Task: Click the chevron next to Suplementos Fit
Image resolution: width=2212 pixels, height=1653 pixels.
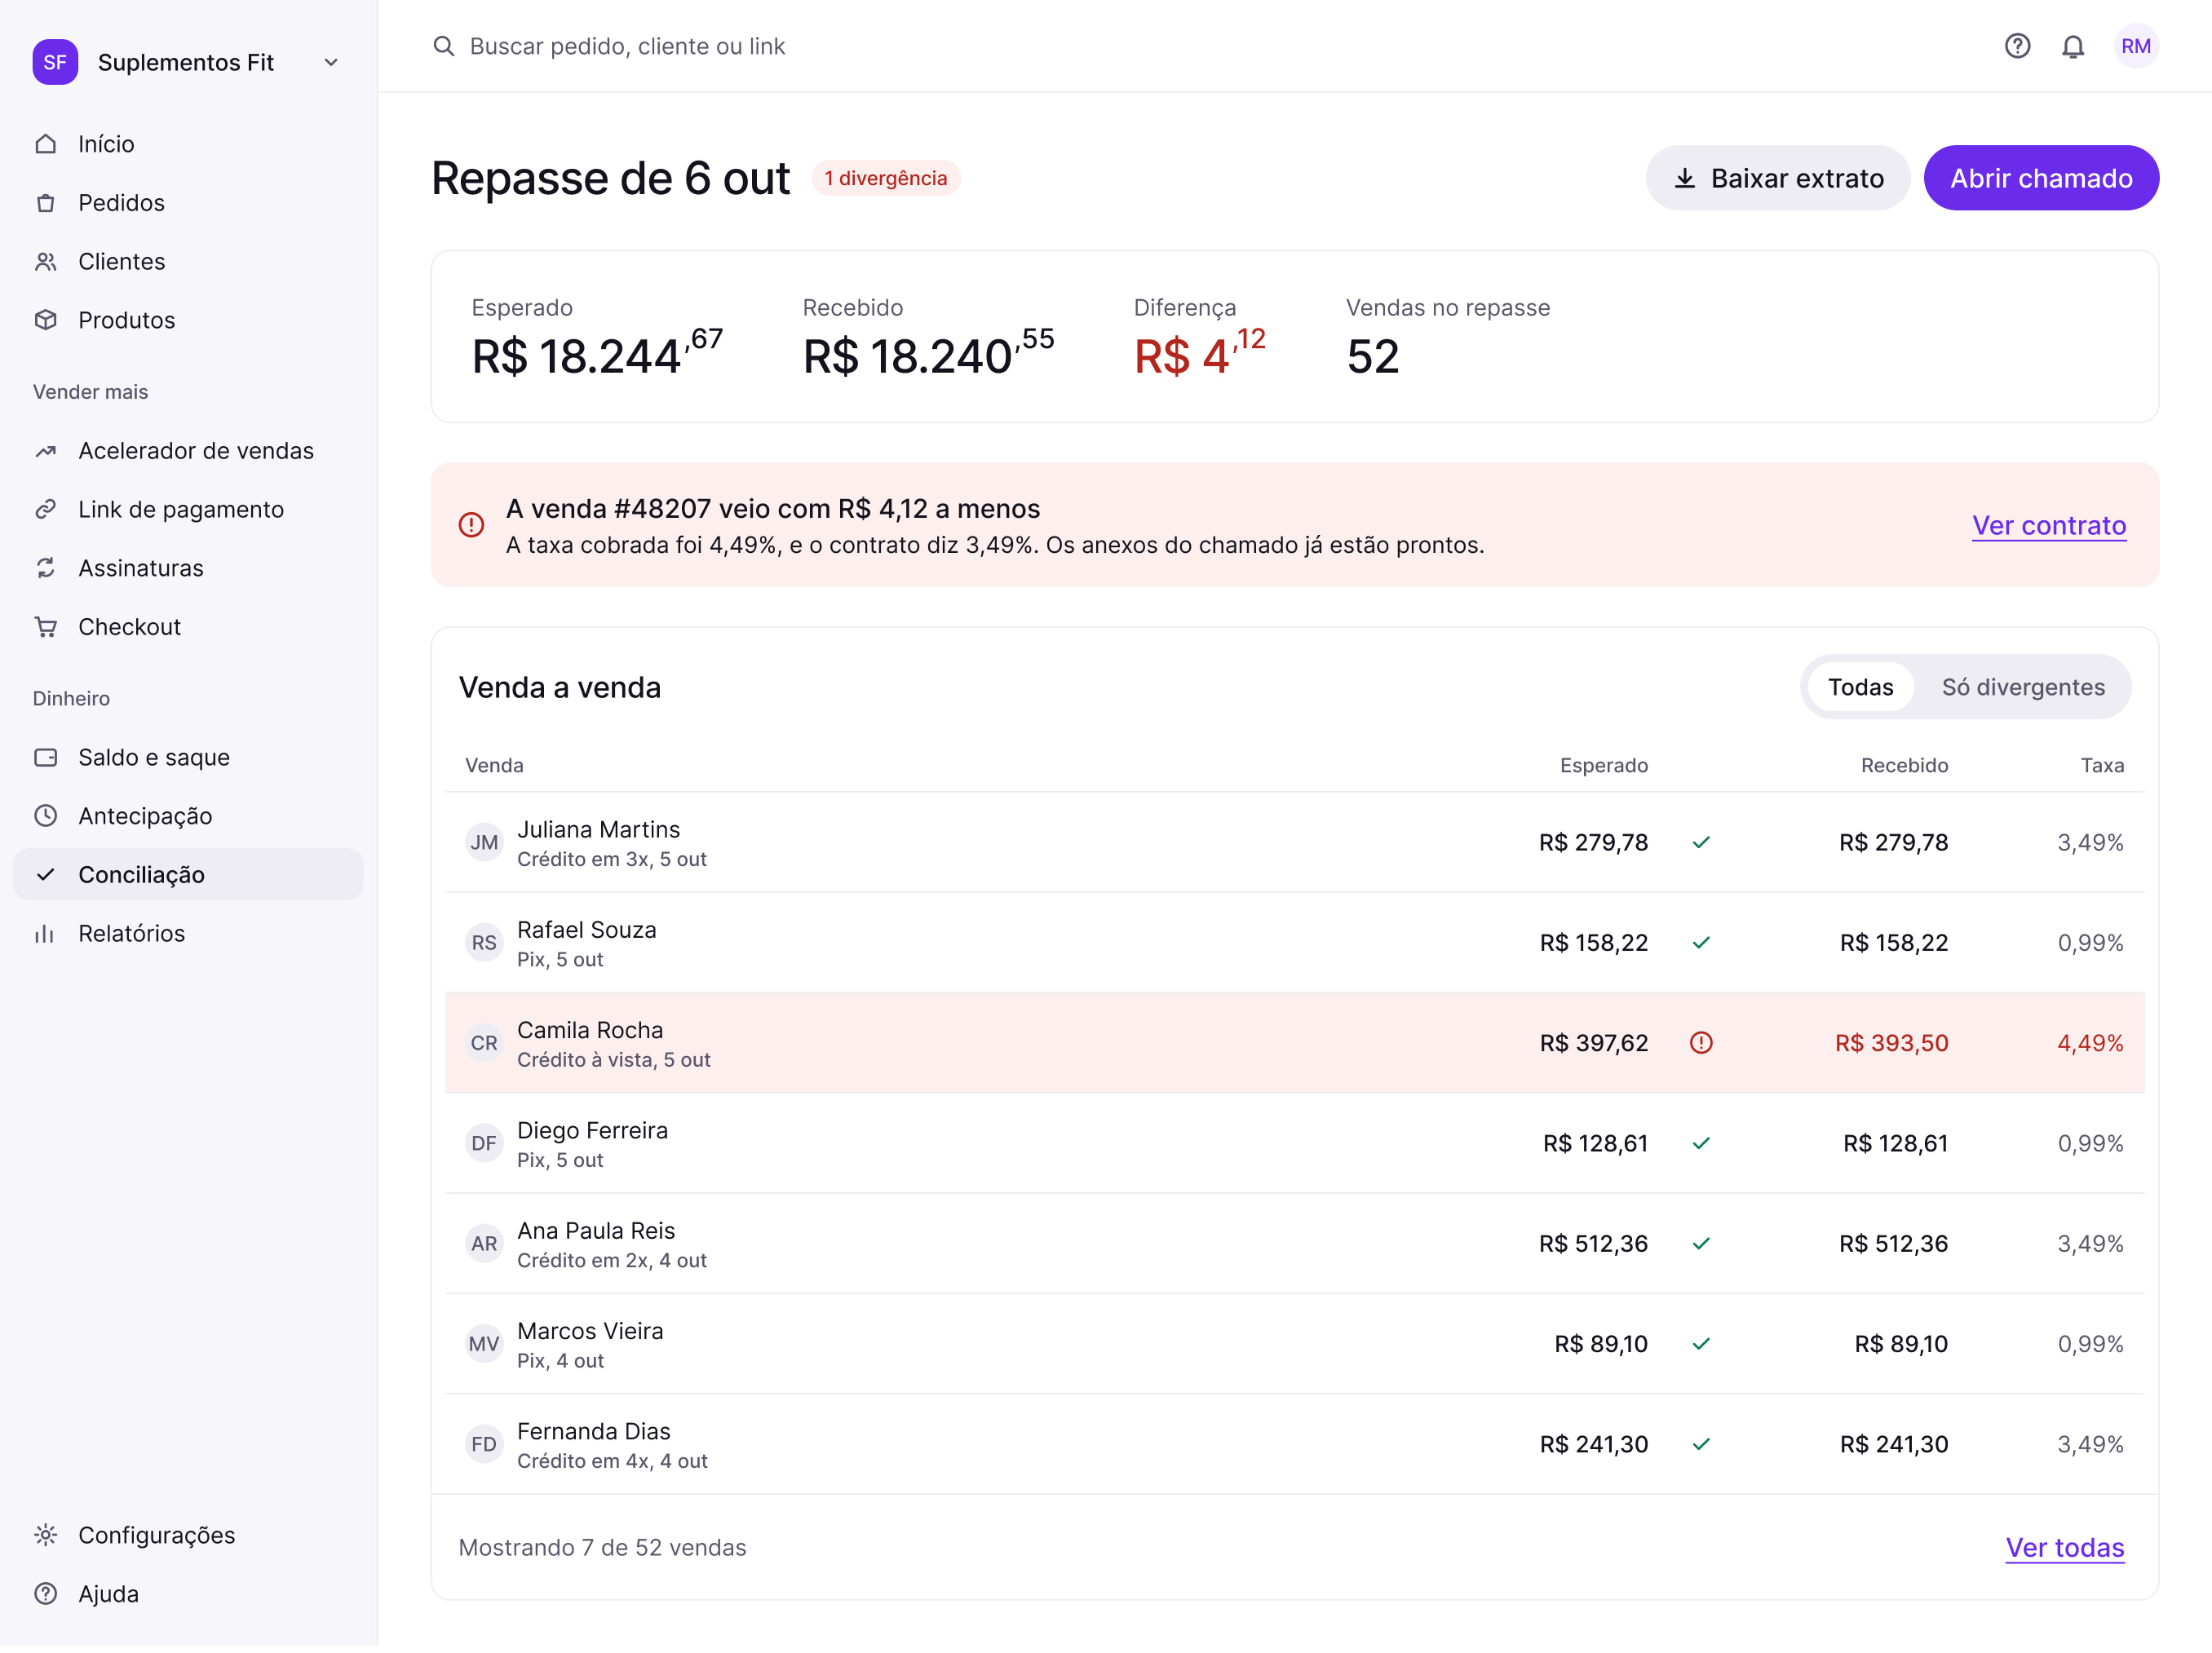Action: pyautogui.click(x=331, y=62)
